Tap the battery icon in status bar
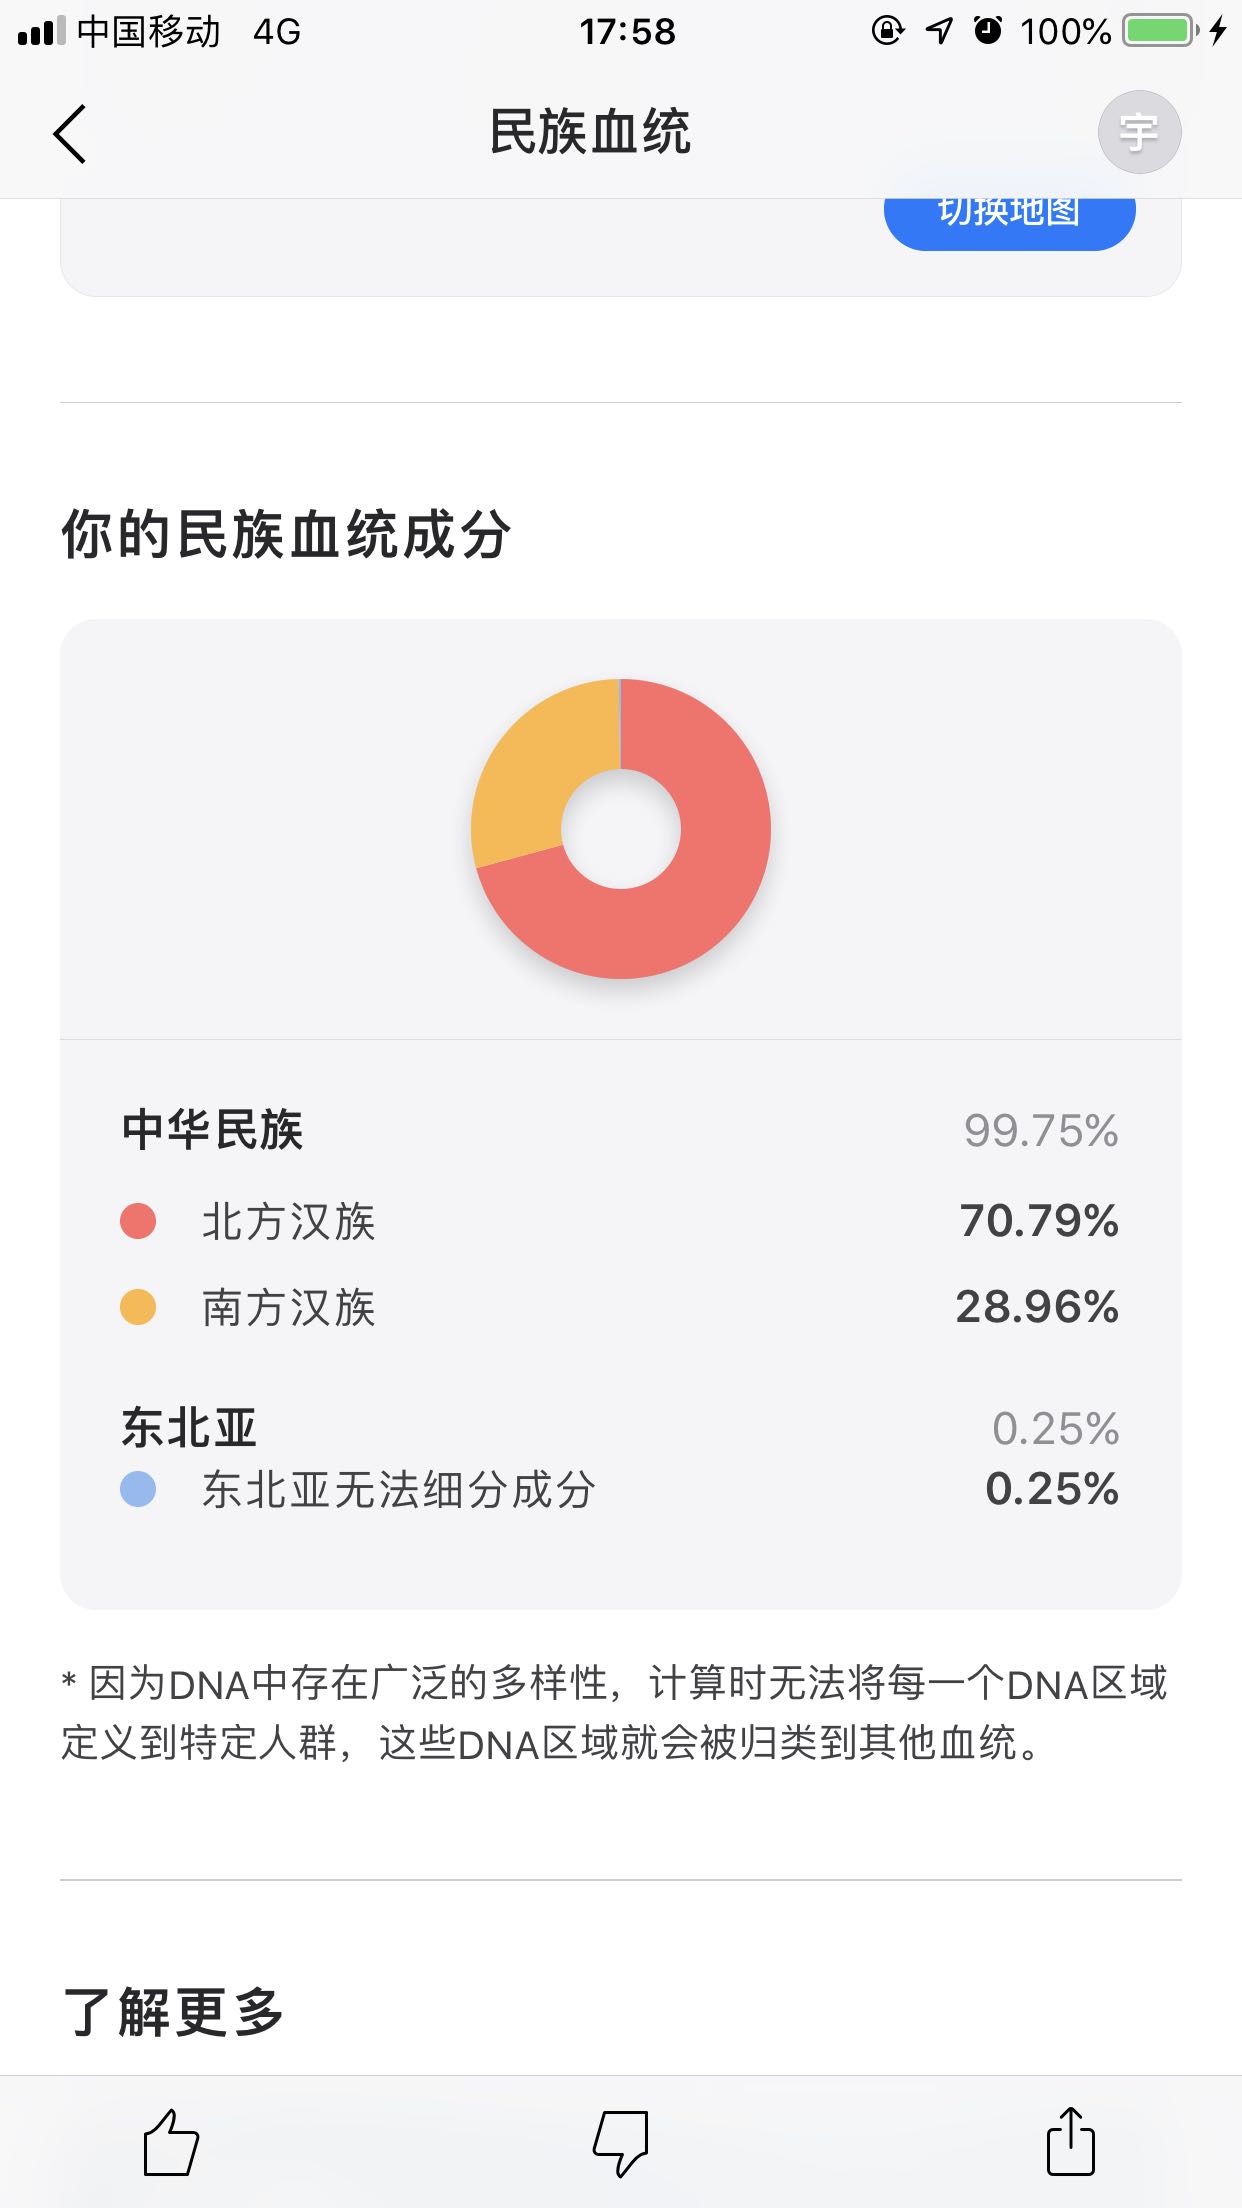This screenshot has height=2208, width=1242. coord(1158,31)
